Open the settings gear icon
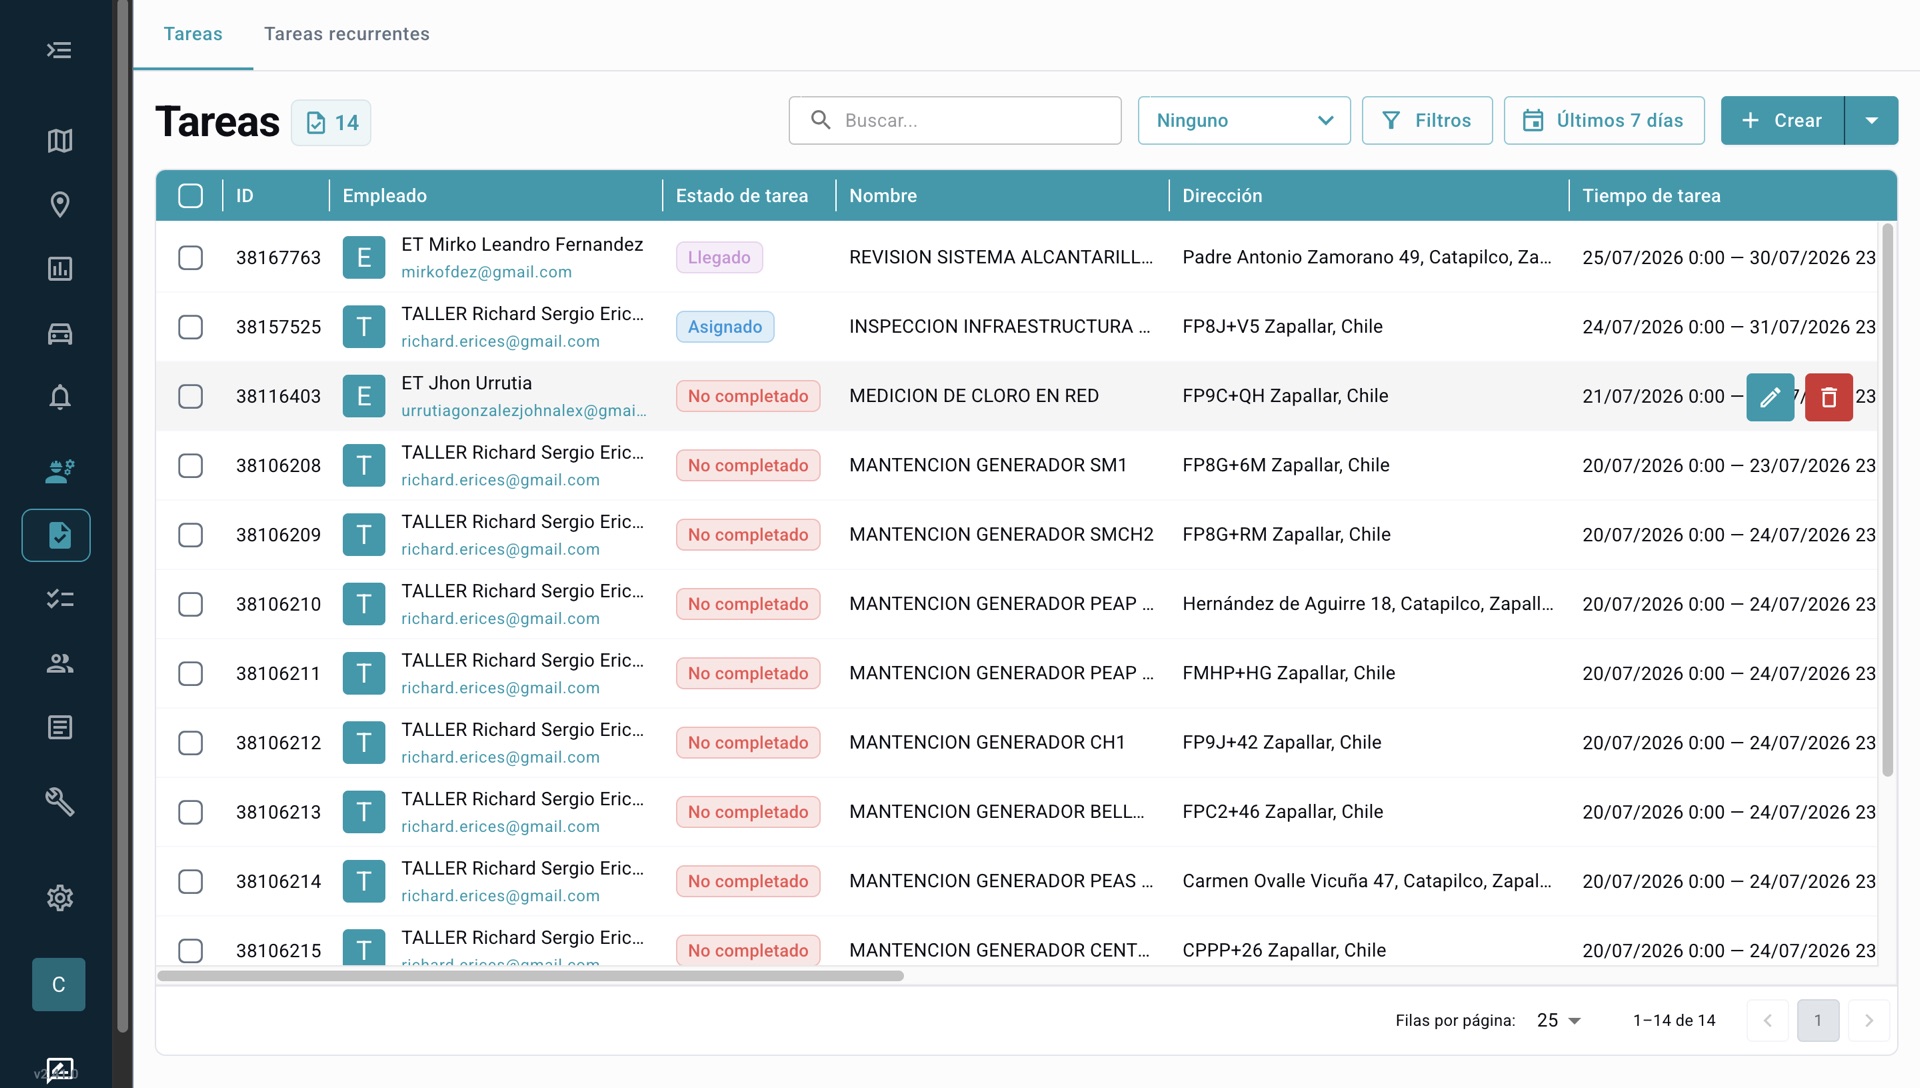 tap(60, 898)
